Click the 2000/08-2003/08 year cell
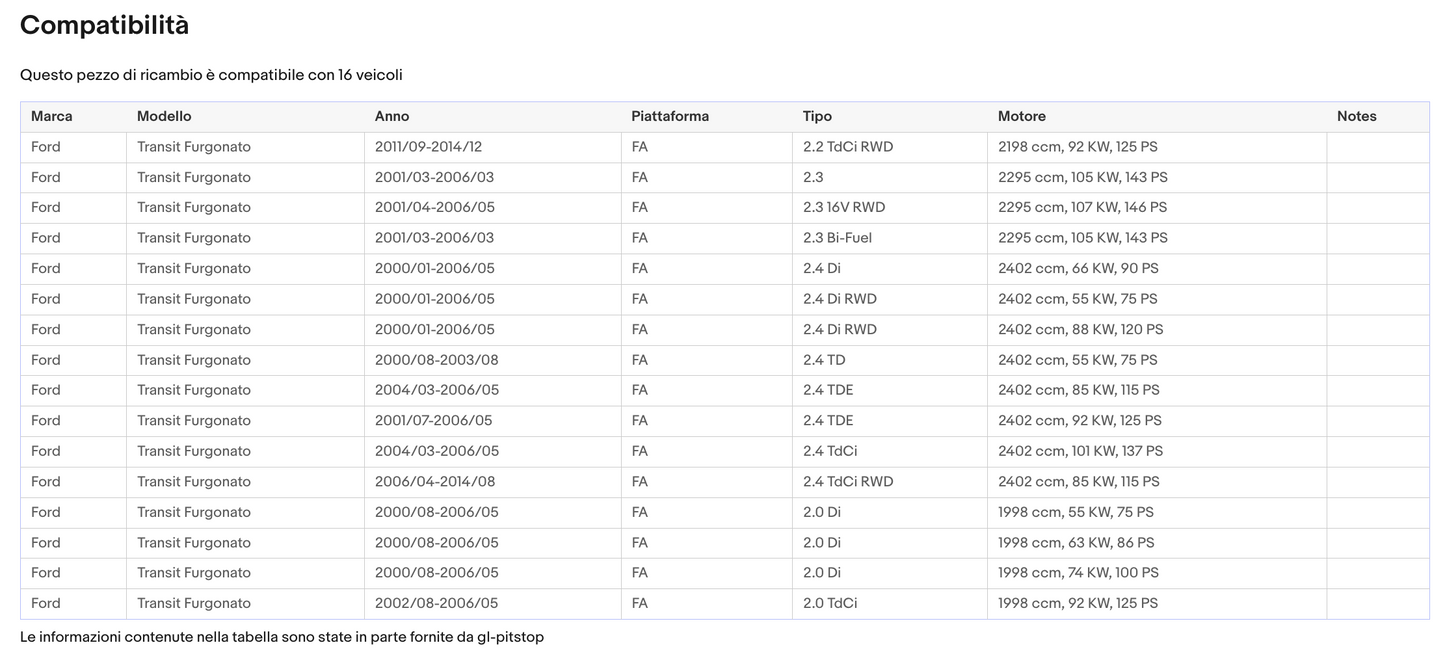 436,360
